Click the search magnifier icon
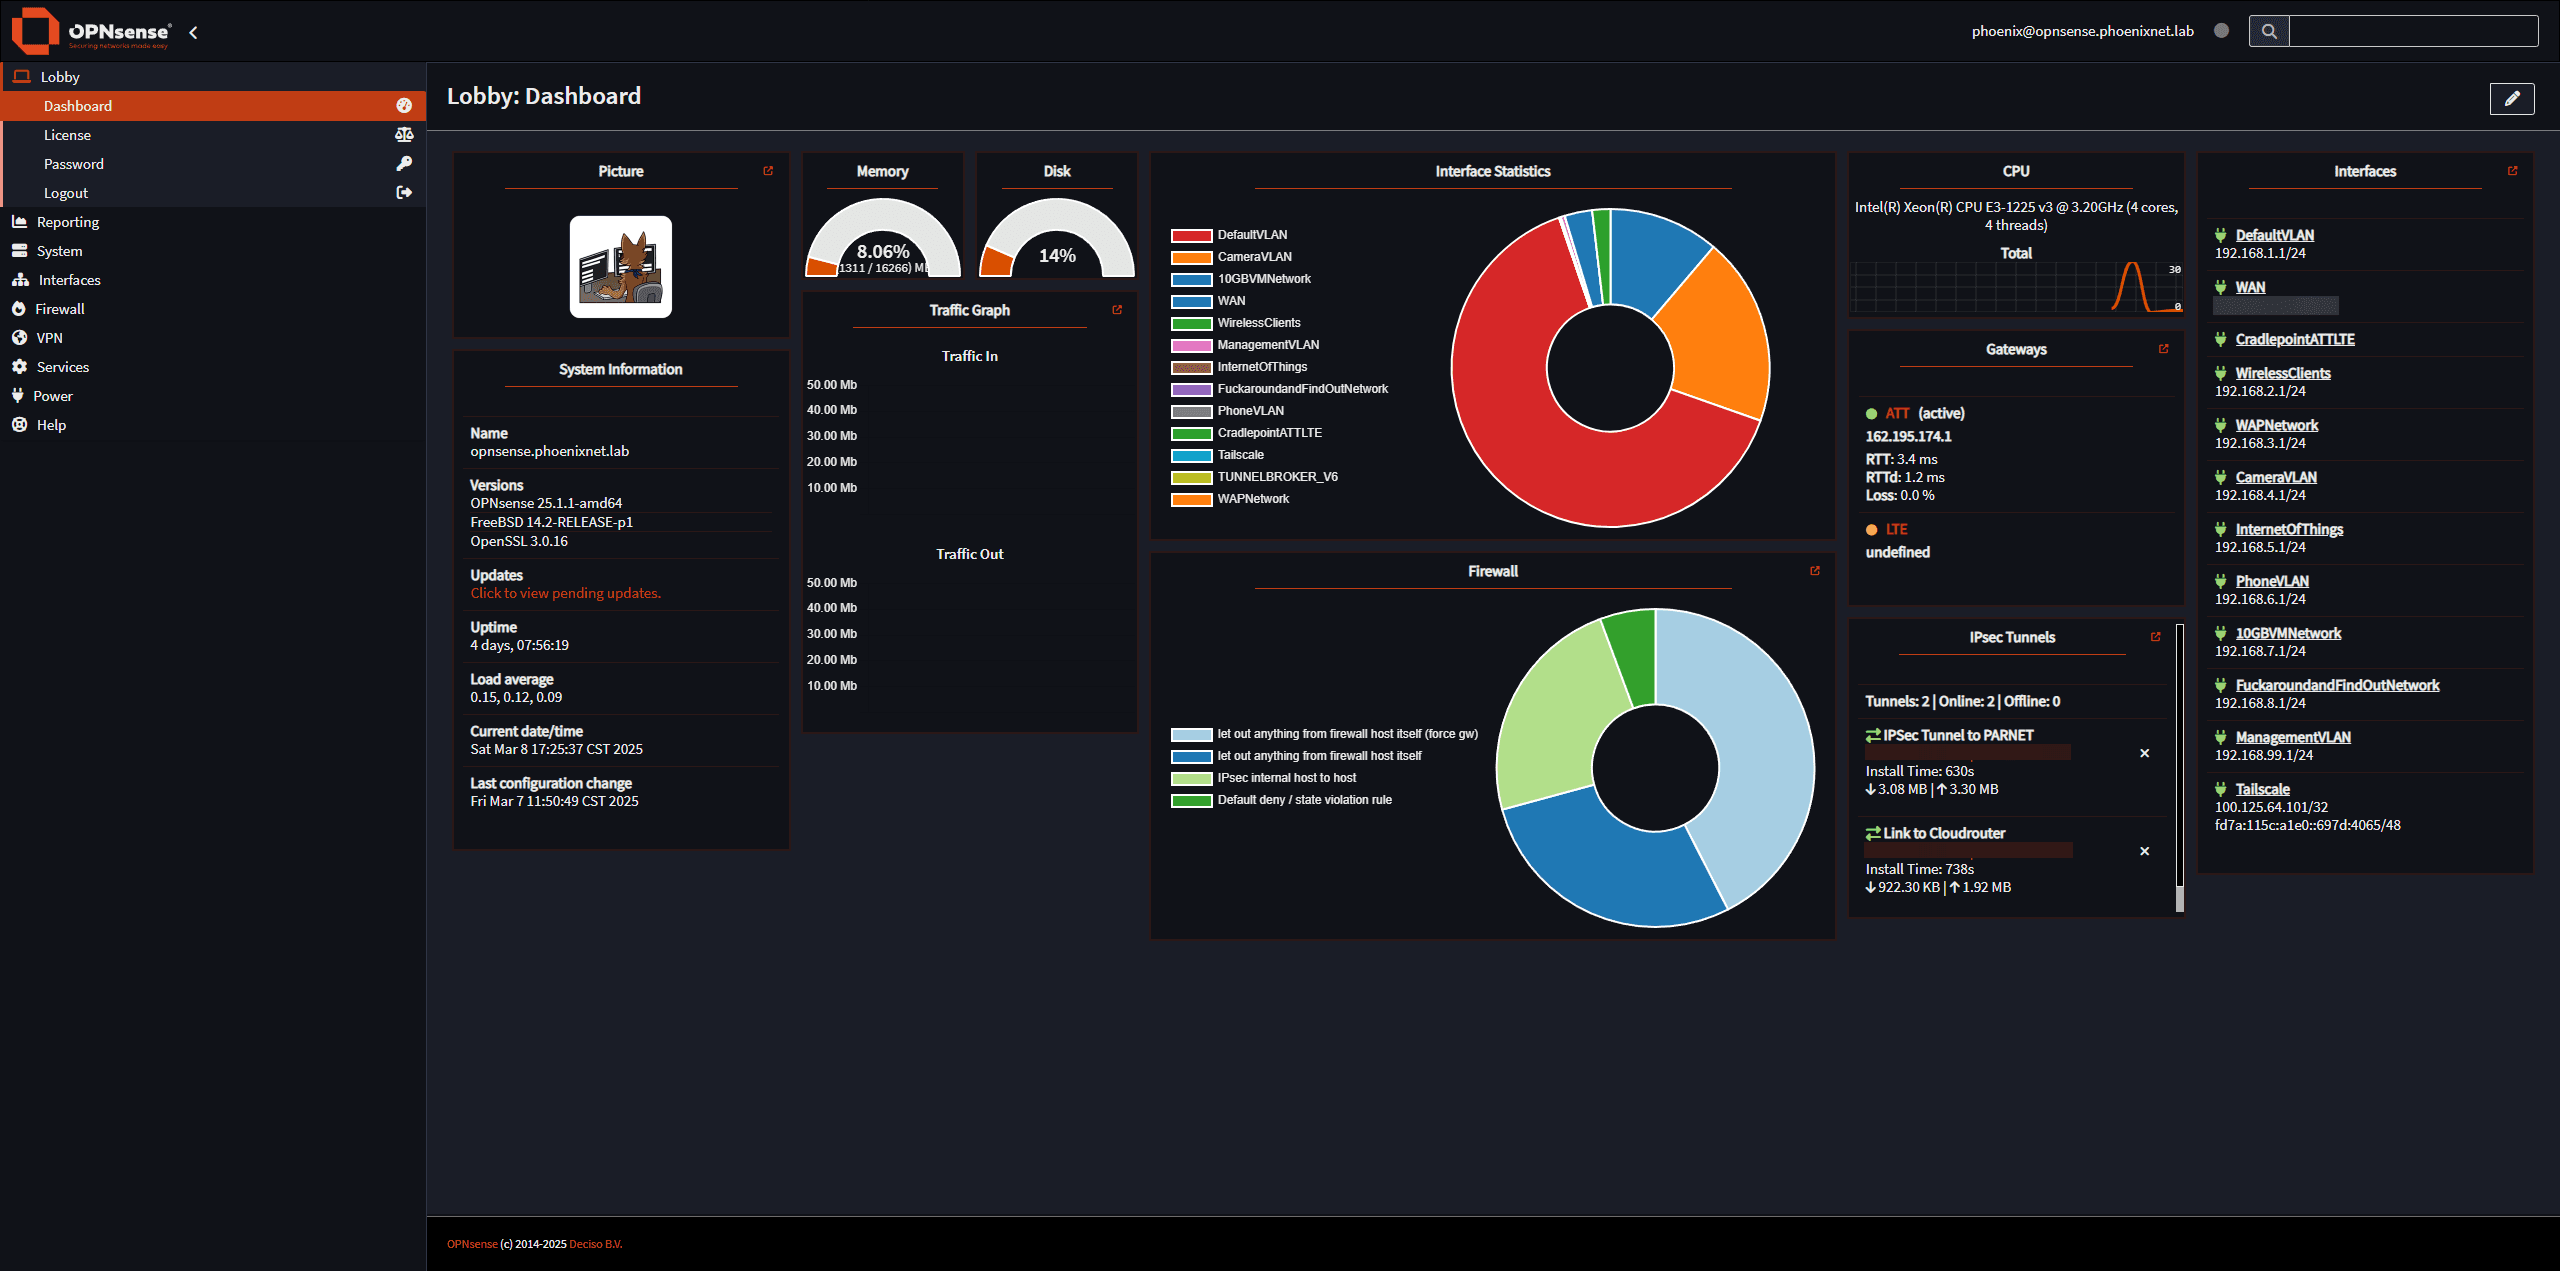 pos(2269,31)
